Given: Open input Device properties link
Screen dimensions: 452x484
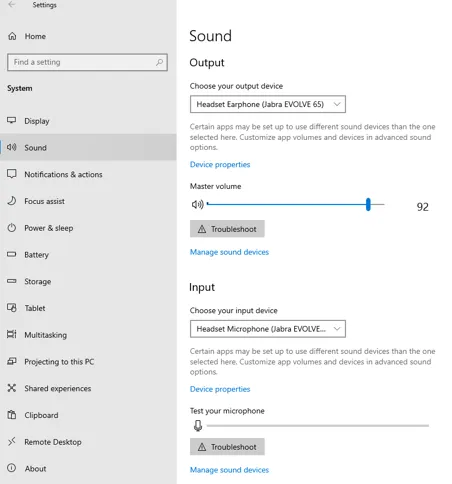Looking at the screenshot, I should tap(220, 389).
